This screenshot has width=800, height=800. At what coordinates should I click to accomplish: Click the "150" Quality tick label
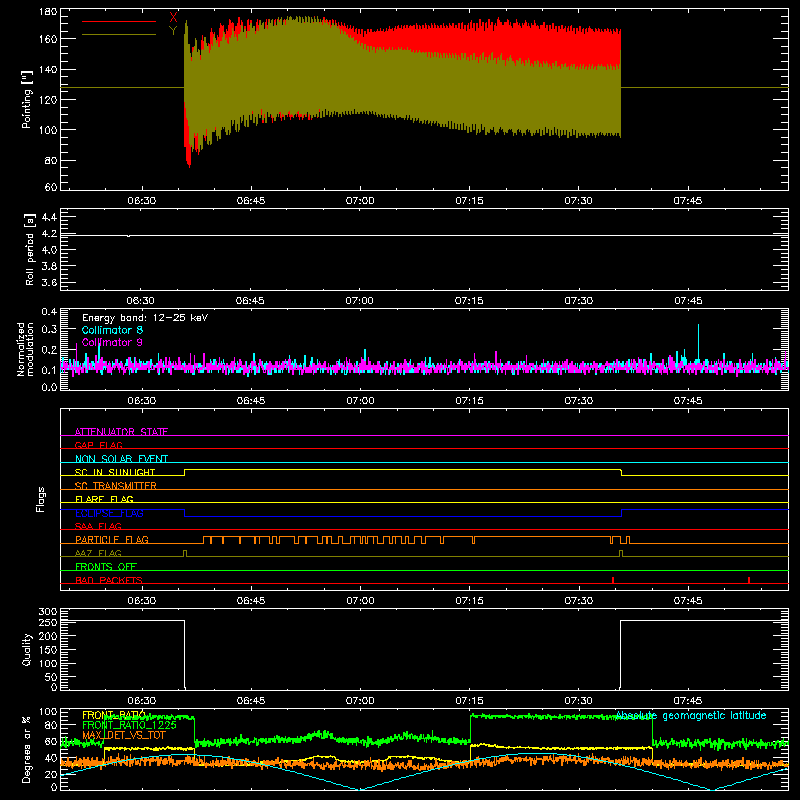coord(48,650)
